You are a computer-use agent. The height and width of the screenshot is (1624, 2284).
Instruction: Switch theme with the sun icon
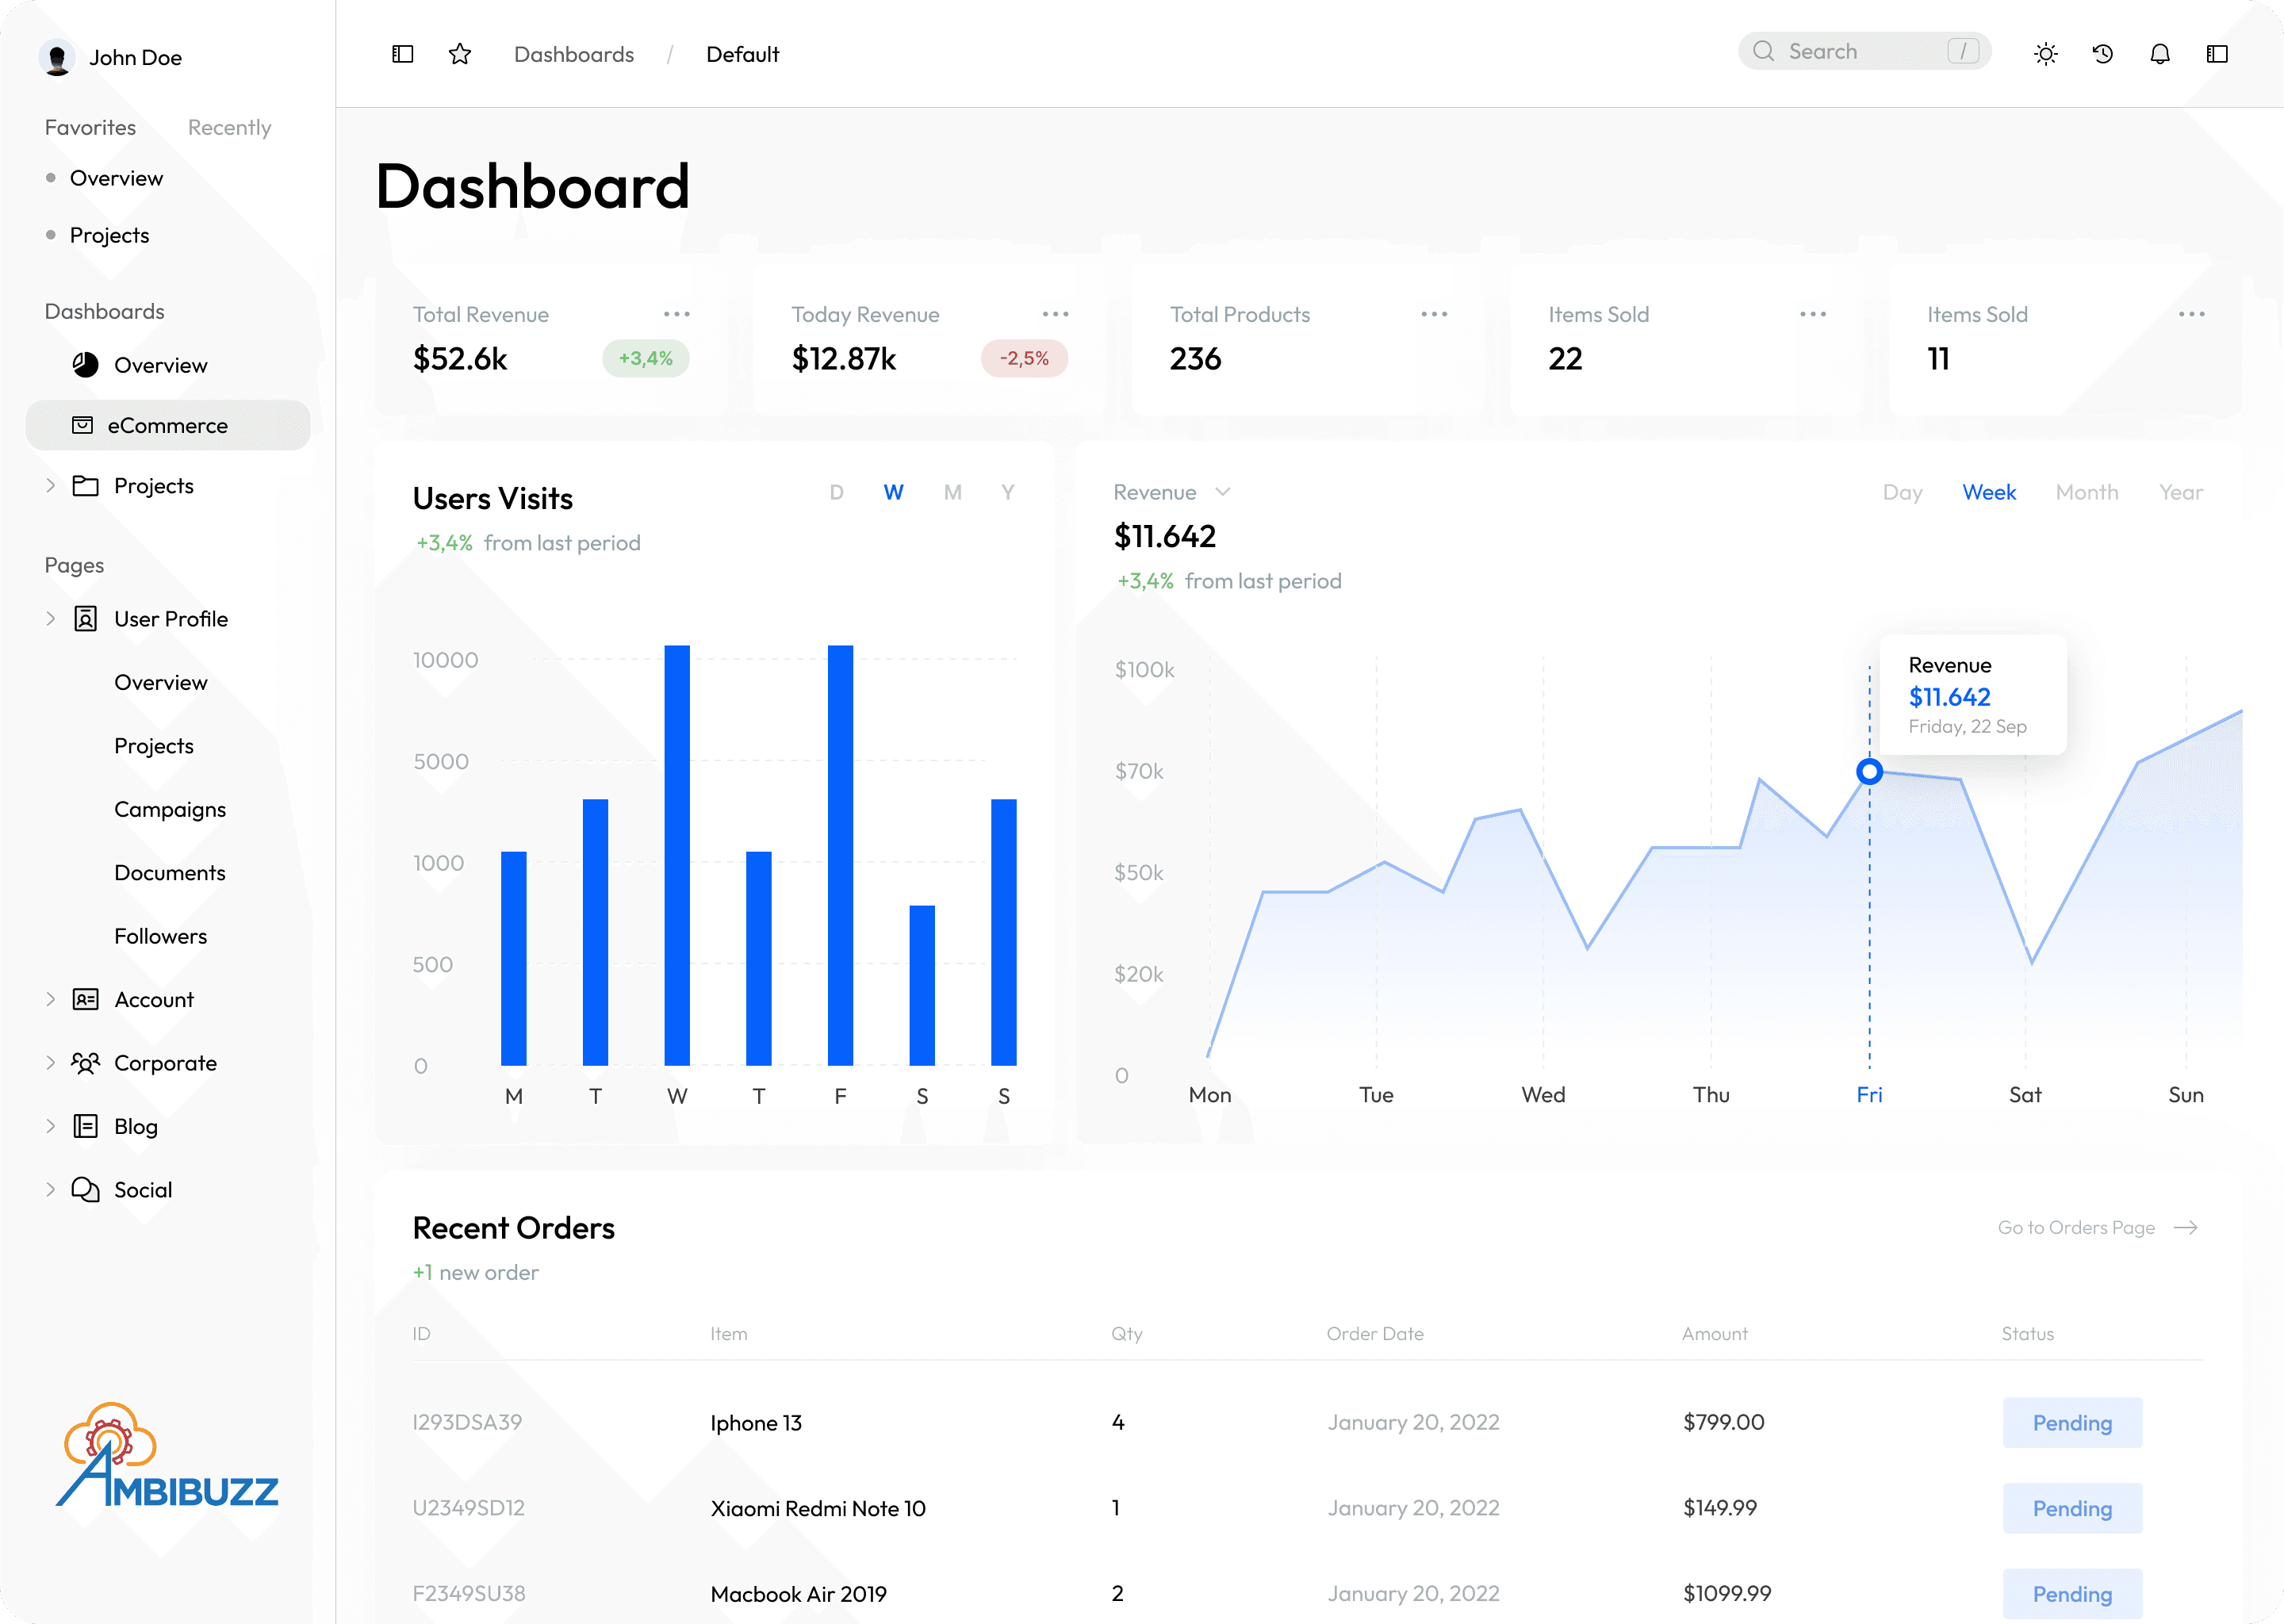tap(2046, 54)
